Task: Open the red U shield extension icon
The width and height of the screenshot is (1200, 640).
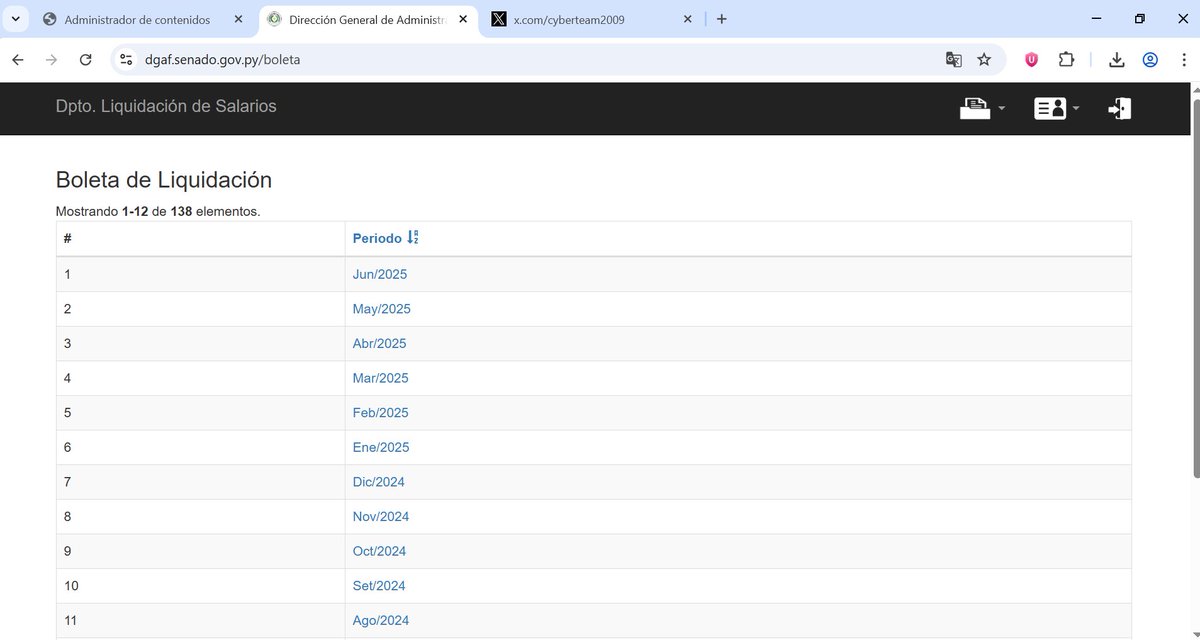Action: click(x=1031, y=60)
